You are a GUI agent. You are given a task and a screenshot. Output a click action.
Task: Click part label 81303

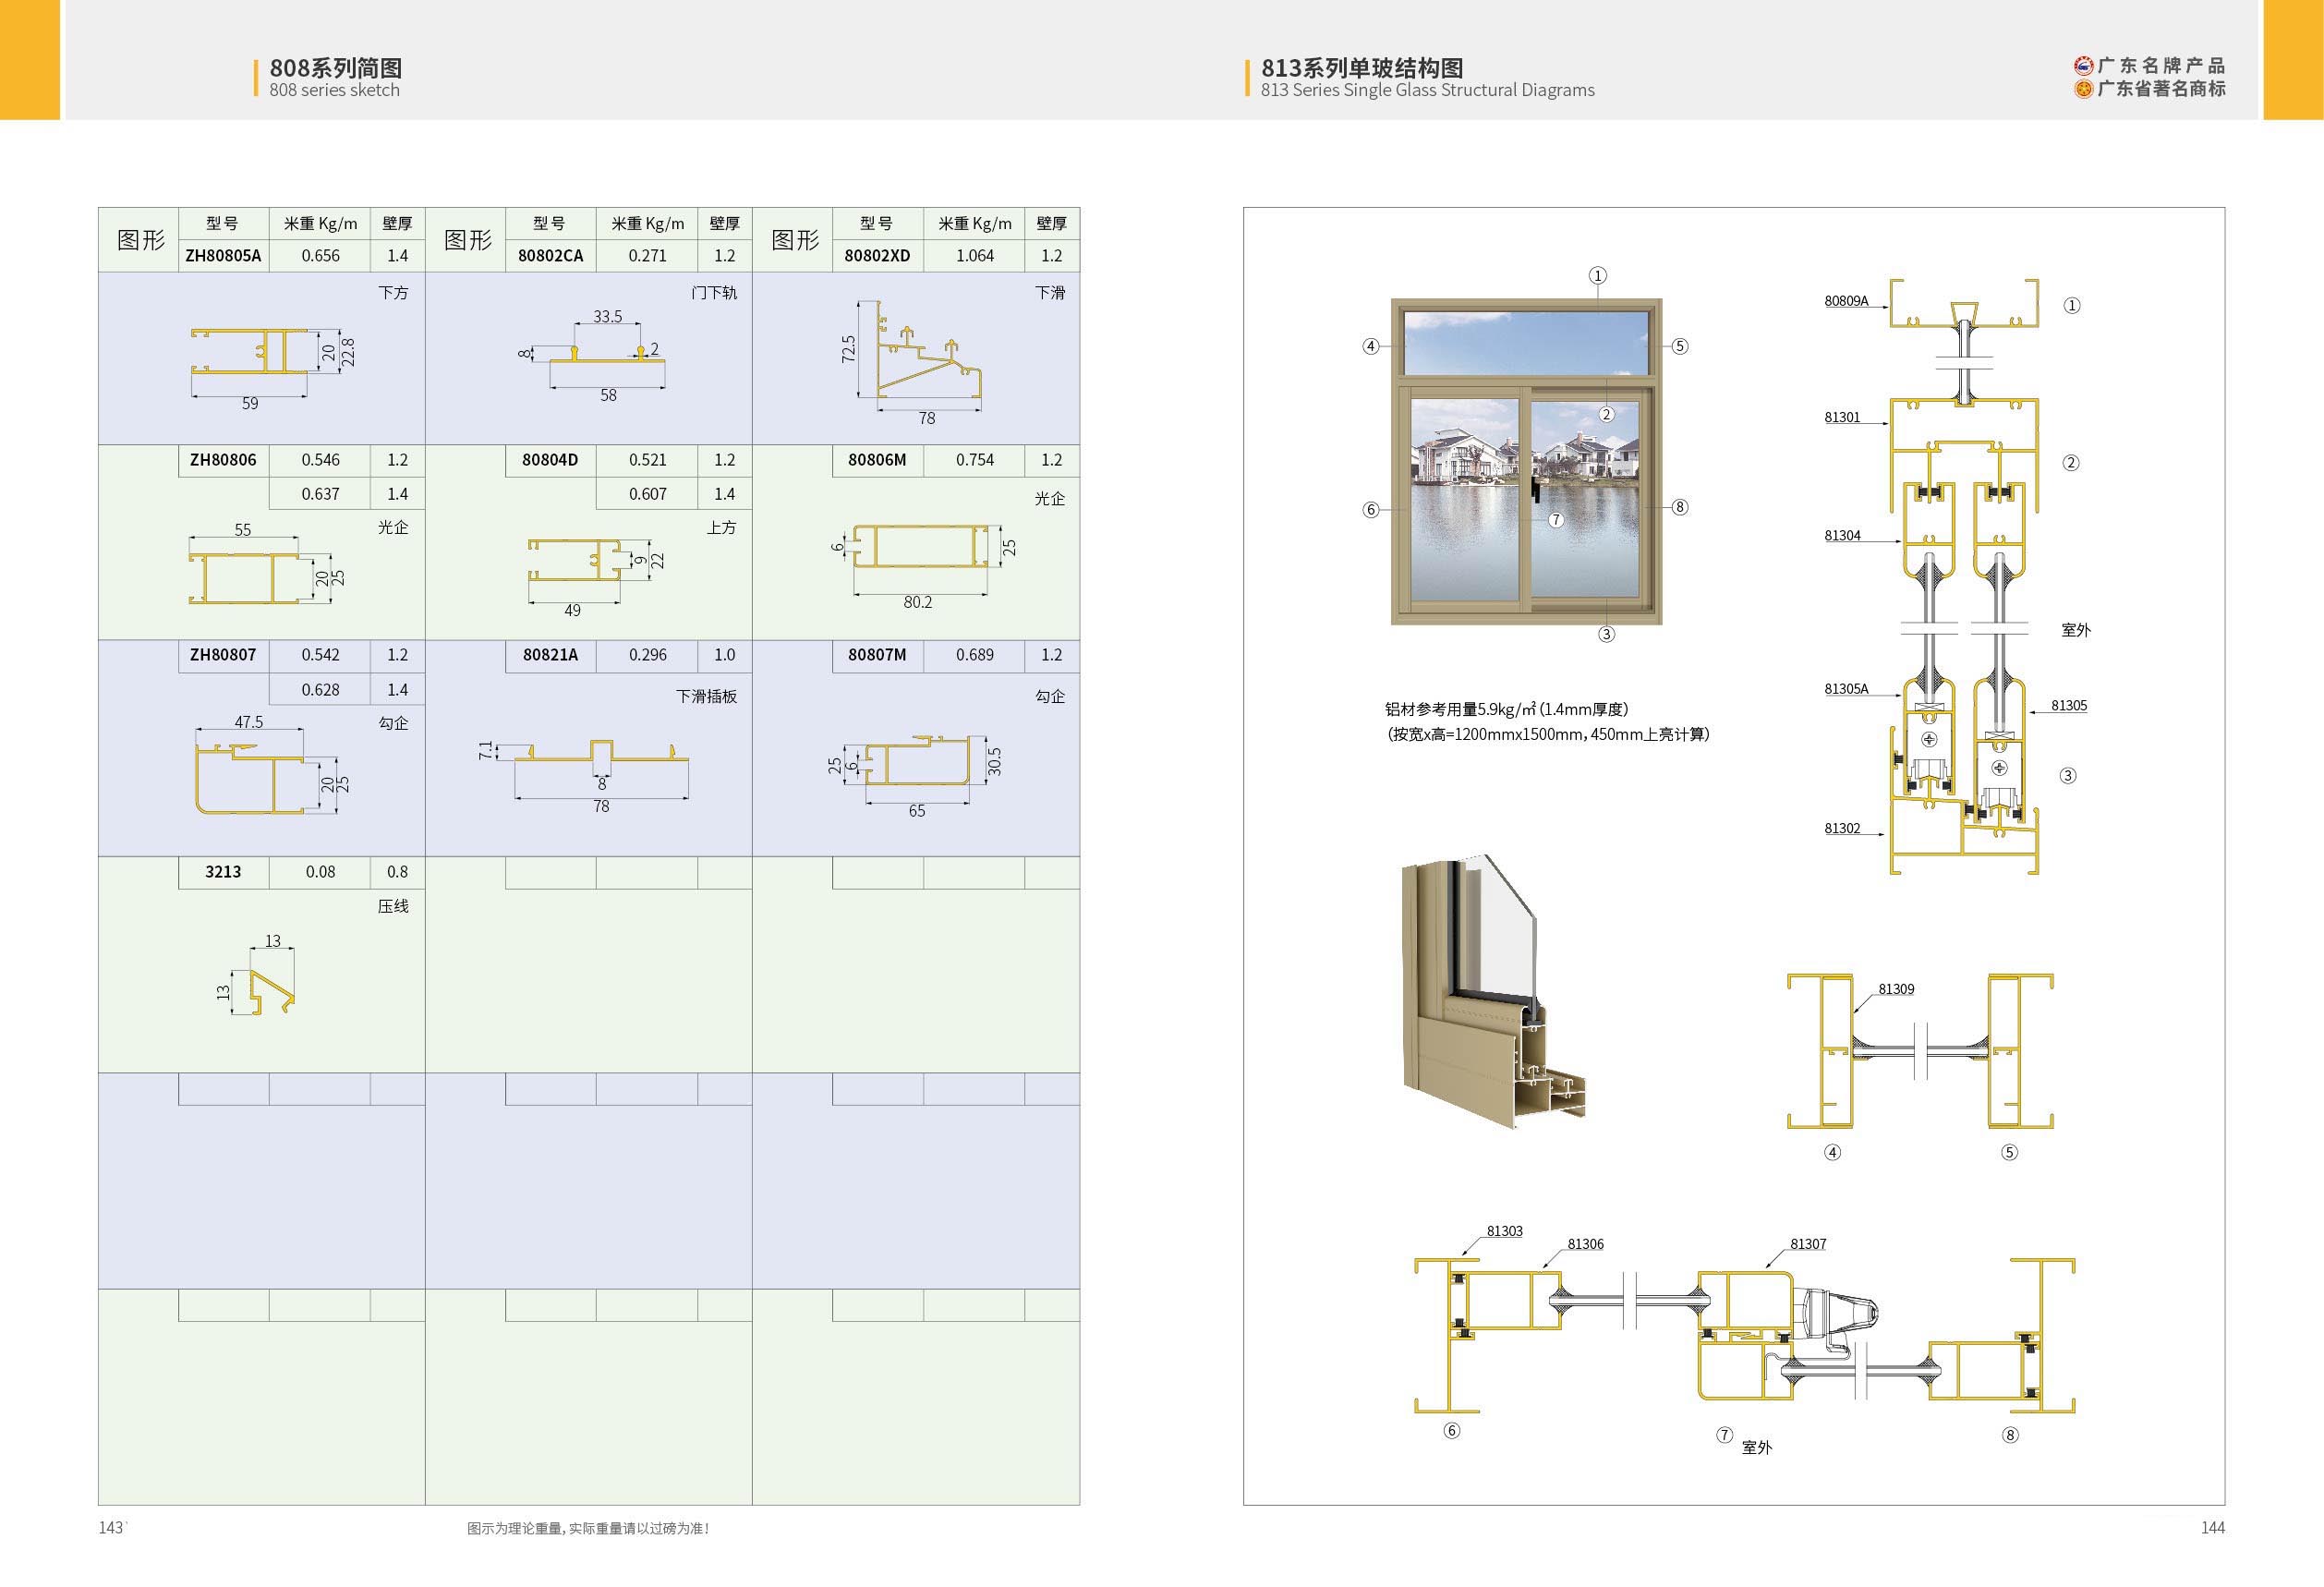(x=1504, y=1232)
